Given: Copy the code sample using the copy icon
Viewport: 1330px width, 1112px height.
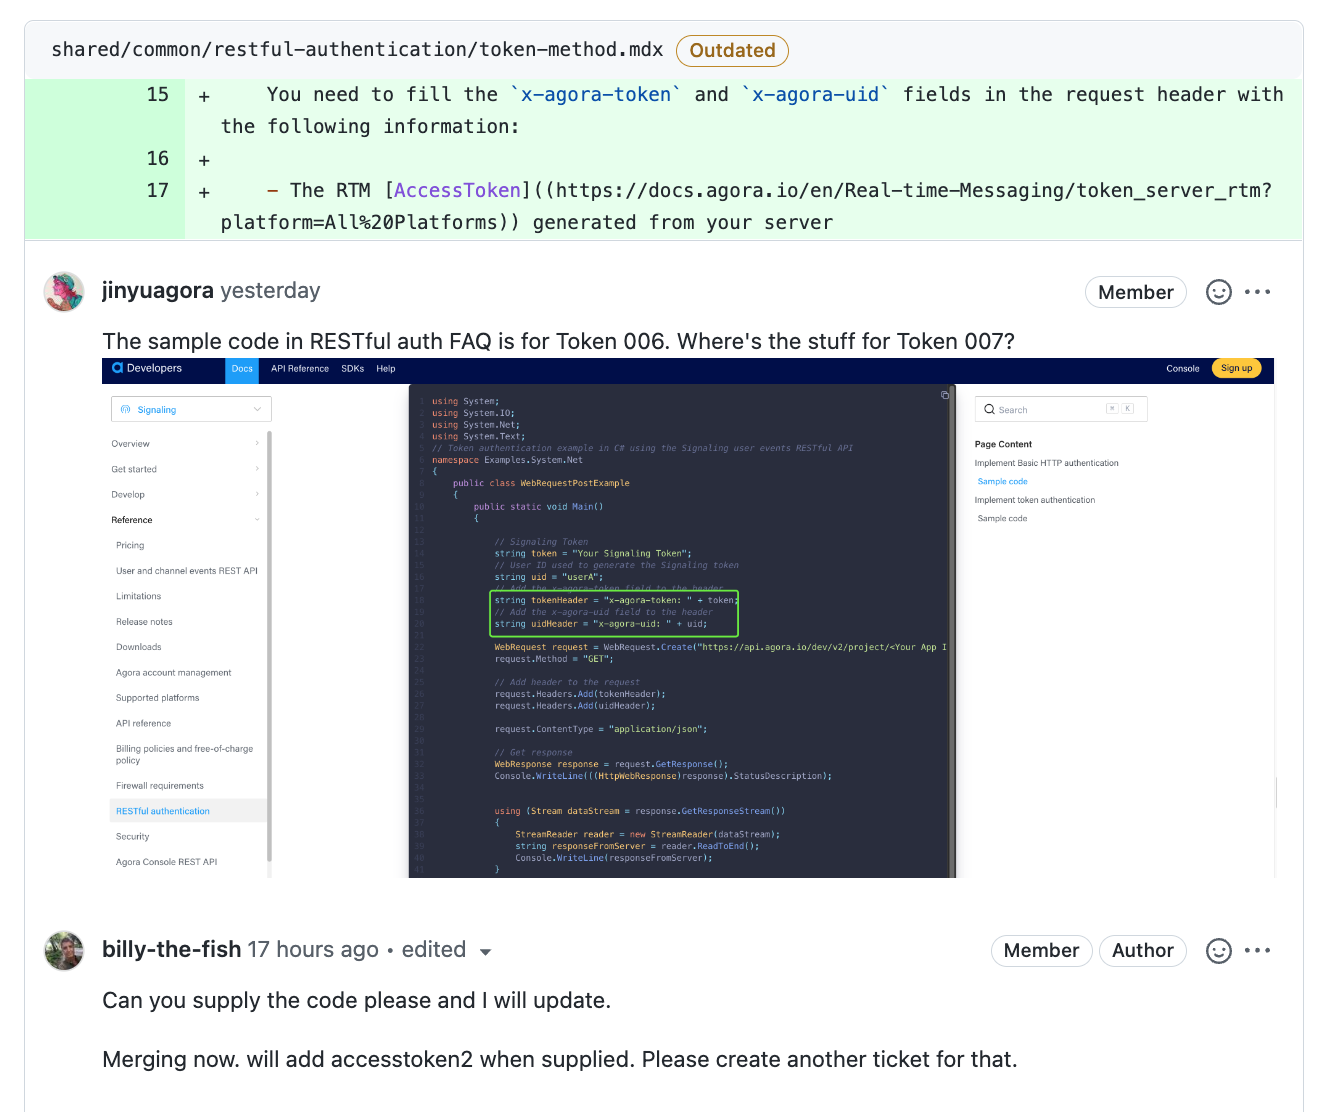Looking at the screenshot, I should point(945,395).
